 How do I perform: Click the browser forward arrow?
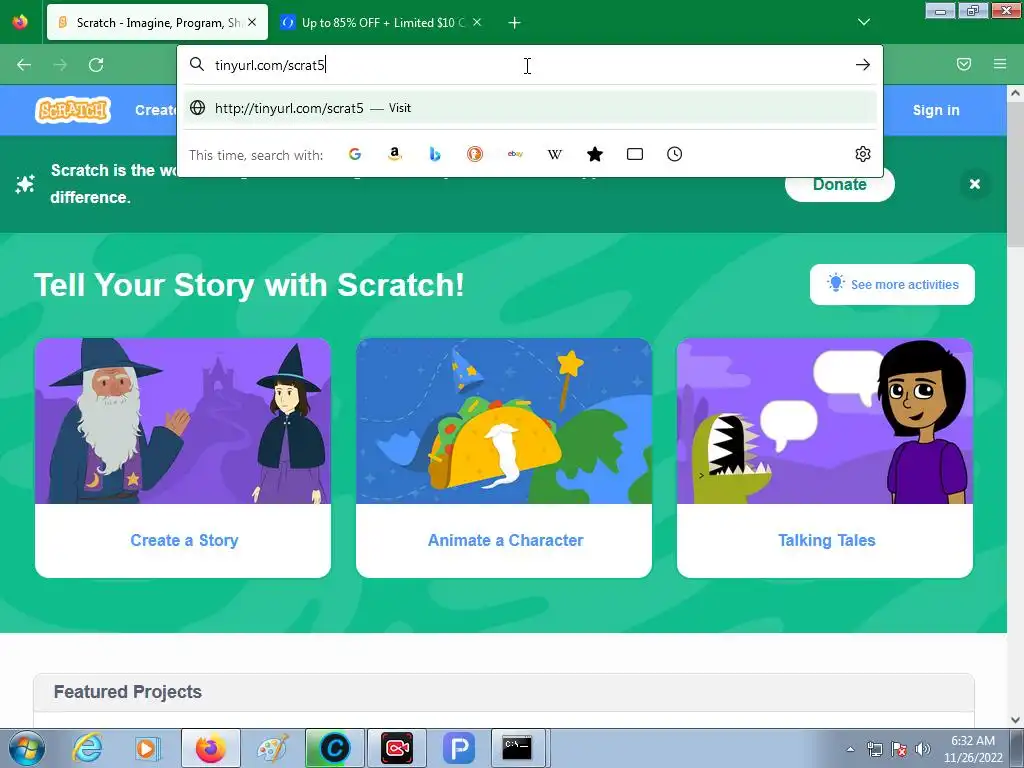coord(60,65)
